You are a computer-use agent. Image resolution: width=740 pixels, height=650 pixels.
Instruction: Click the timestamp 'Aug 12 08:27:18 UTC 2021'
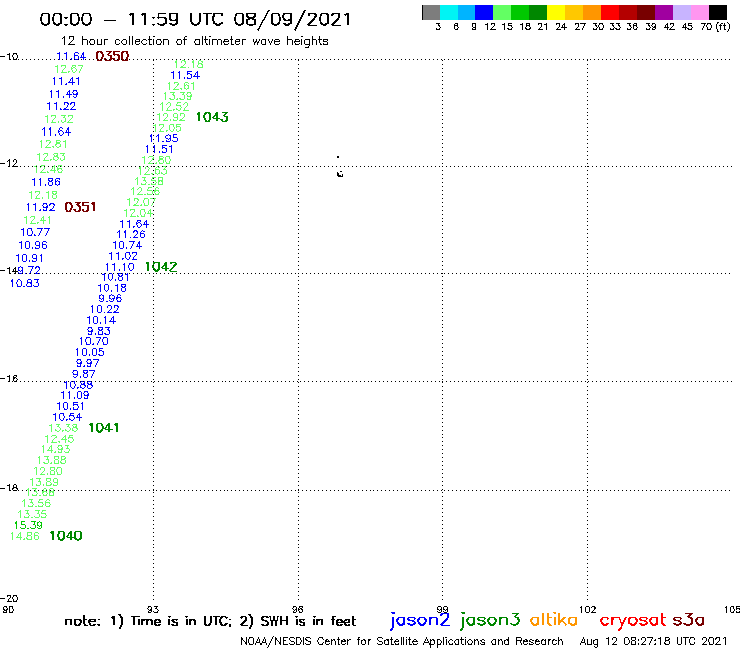point(654,641)
